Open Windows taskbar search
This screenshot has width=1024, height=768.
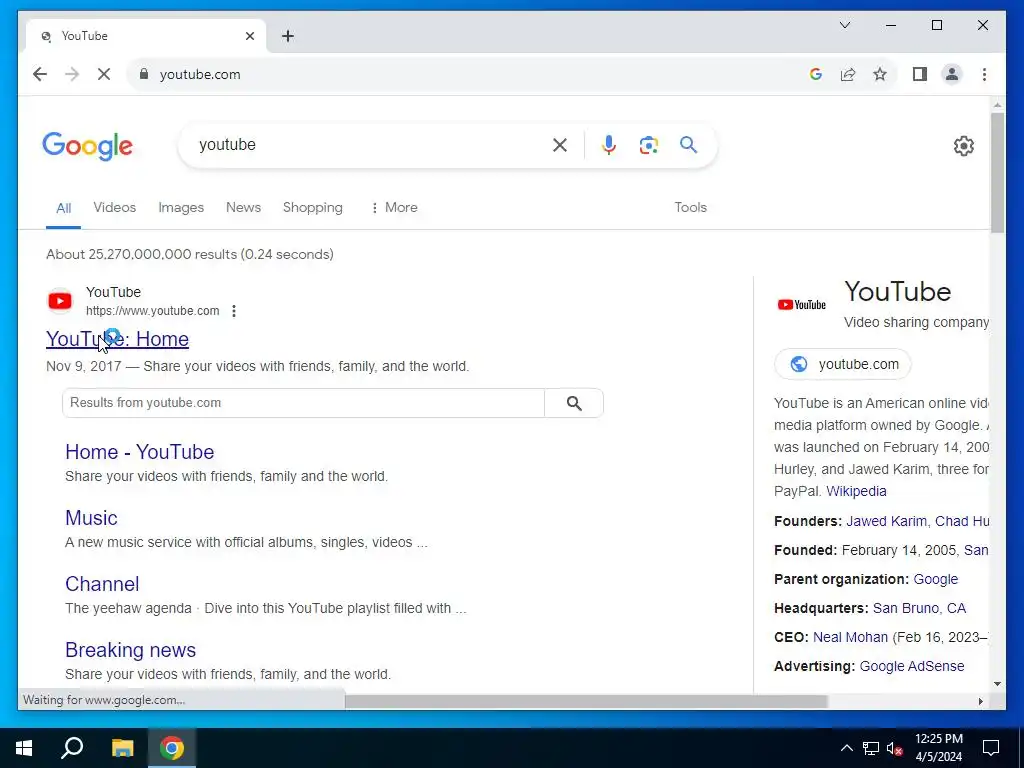point(72,748)
